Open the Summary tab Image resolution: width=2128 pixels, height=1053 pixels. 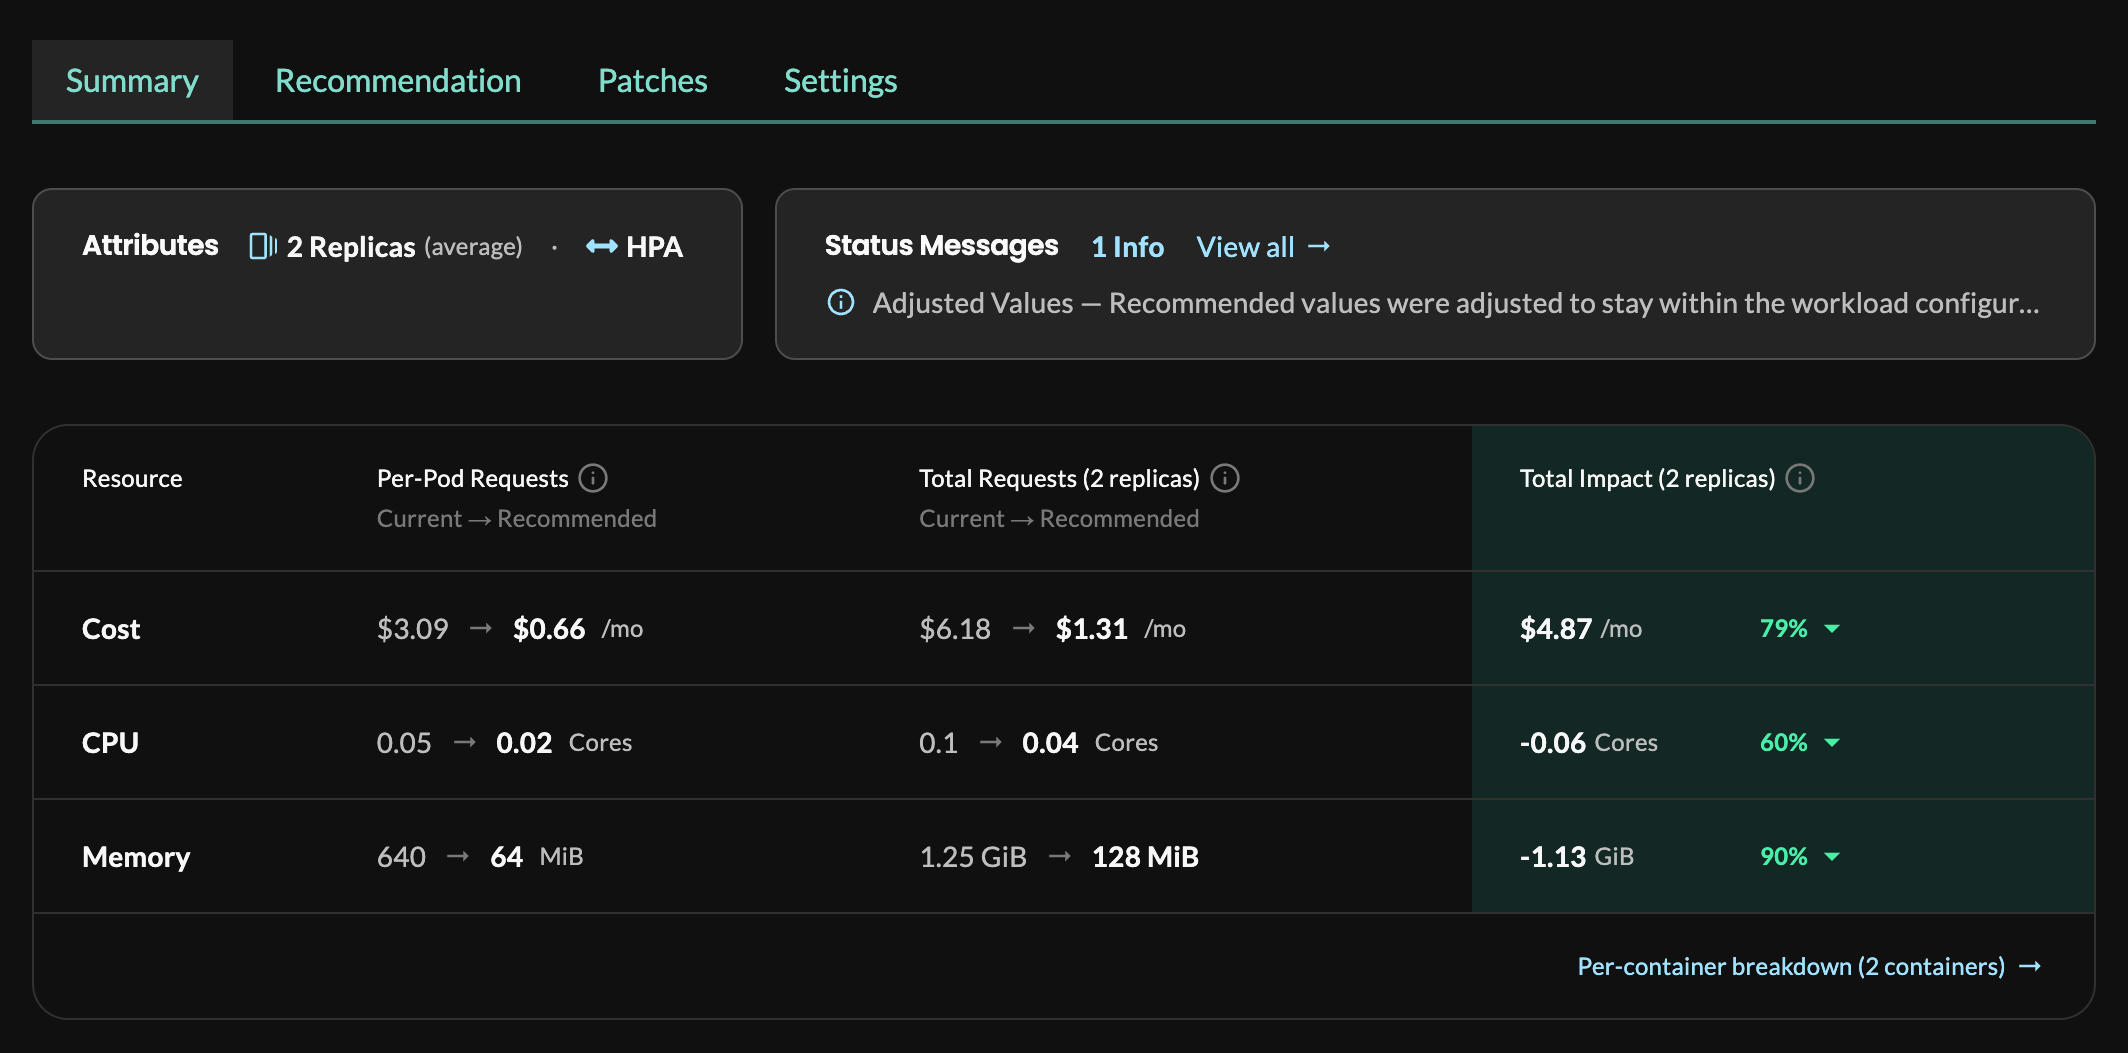[132, 81]
